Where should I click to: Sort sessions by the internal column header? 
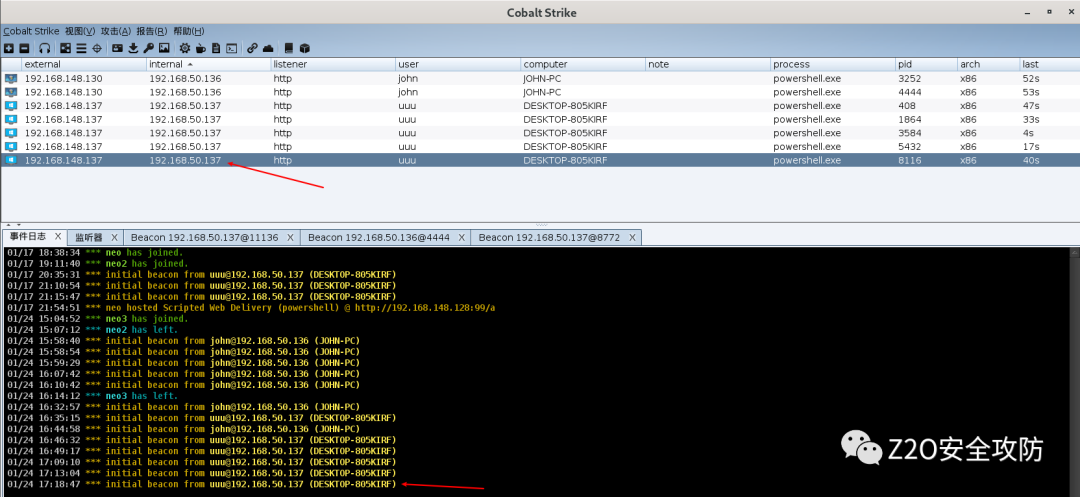click(x=209, y=64)
